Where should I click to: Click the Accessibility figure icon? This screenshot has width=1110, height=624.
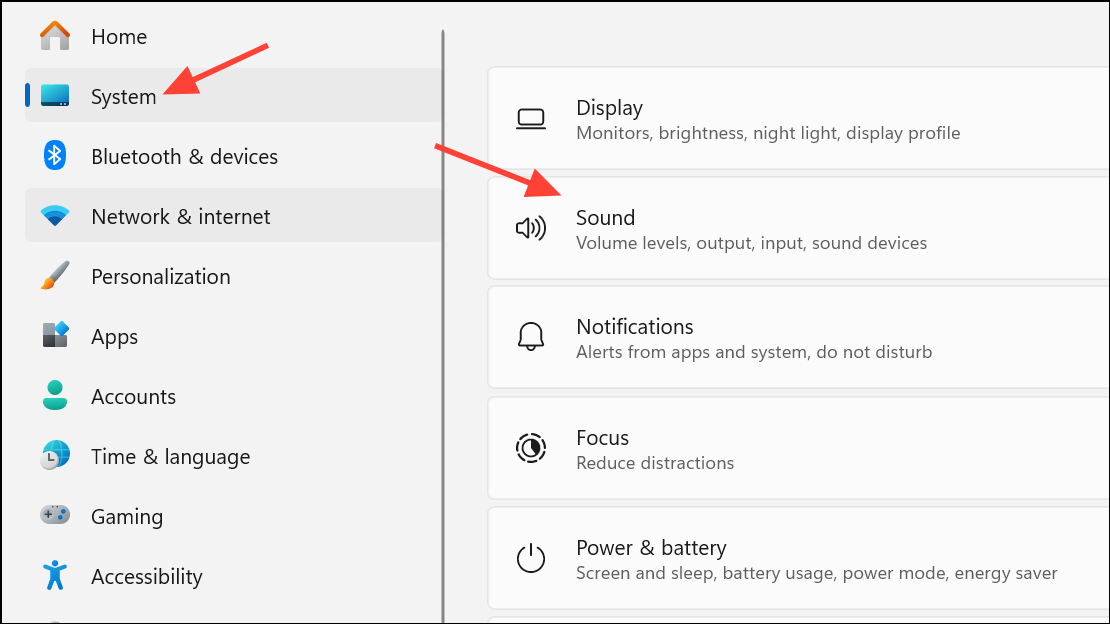pos(55,575)
